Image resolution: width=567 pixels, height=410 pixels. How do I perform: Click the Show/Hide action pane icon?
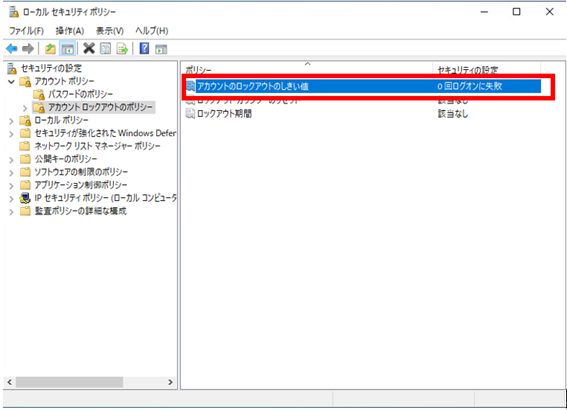tap(161, 49)
